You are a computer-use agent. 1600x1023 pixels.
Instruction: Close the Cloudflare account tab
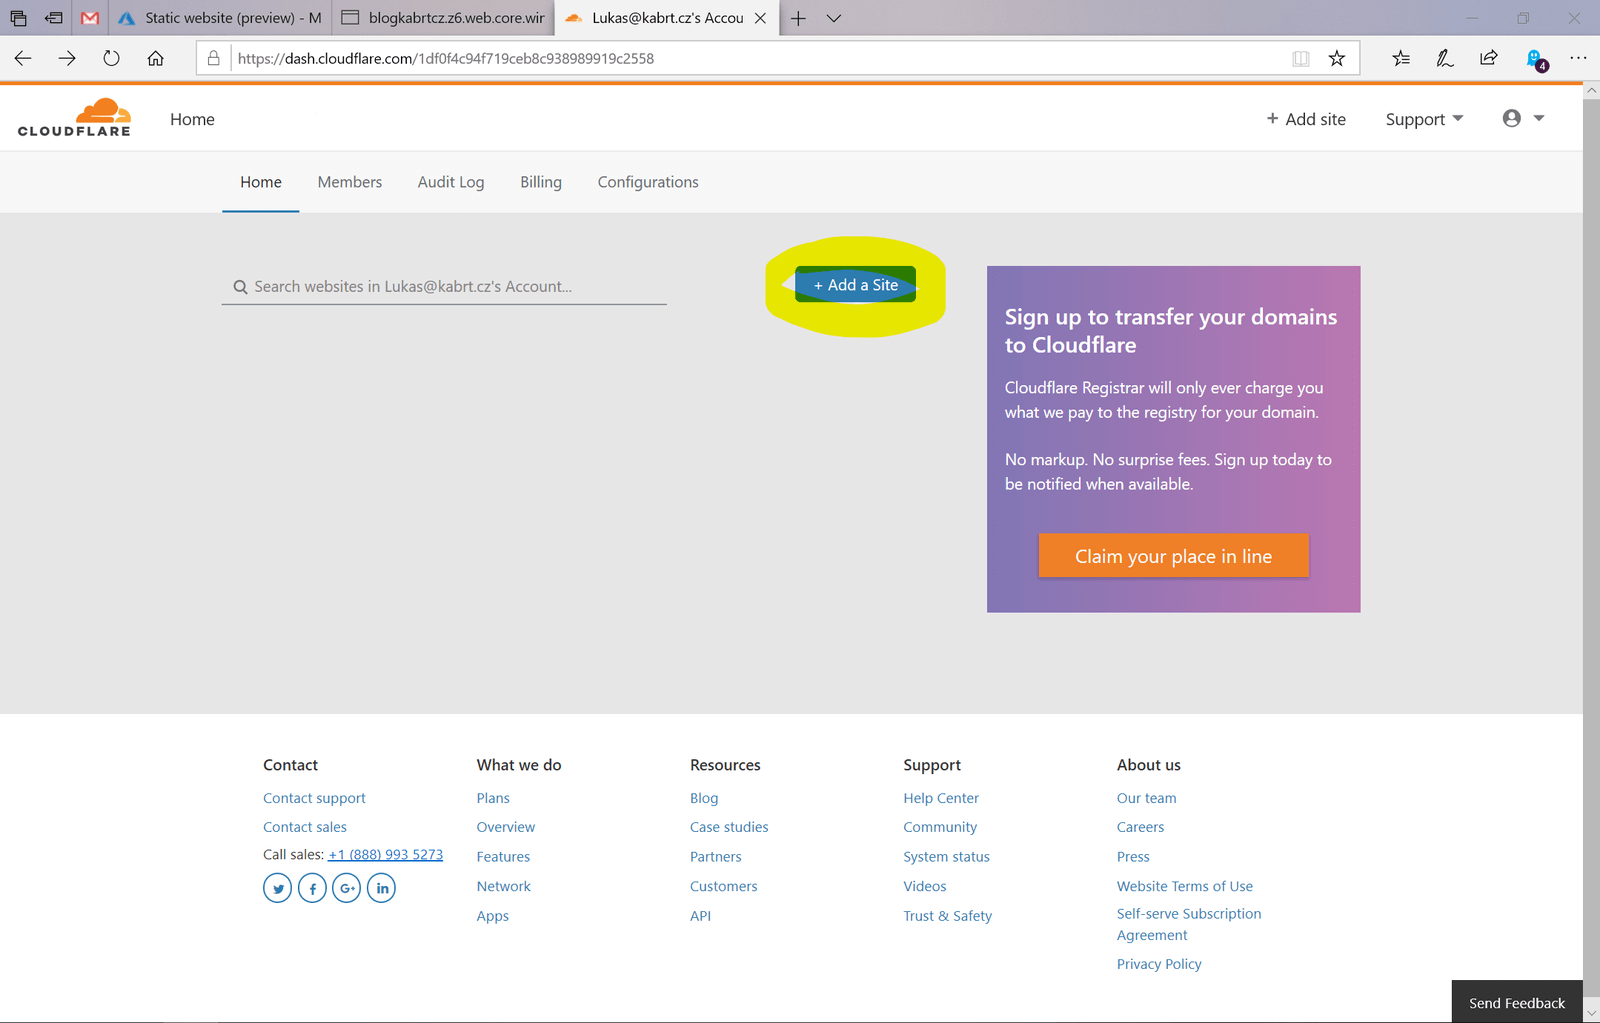[x=760, y=18]
